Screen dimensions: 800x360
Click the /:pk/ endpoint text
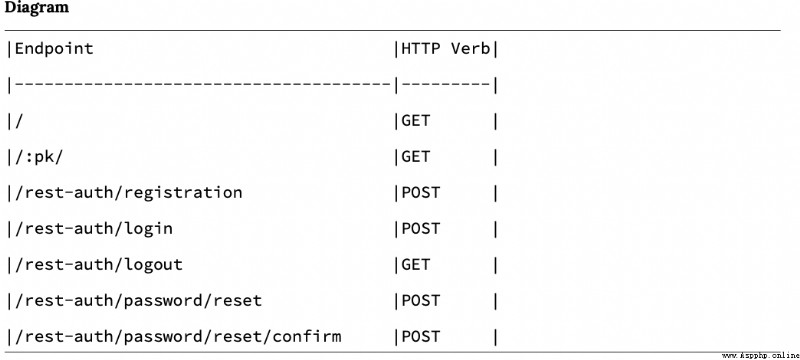click(x=39, y=157)
